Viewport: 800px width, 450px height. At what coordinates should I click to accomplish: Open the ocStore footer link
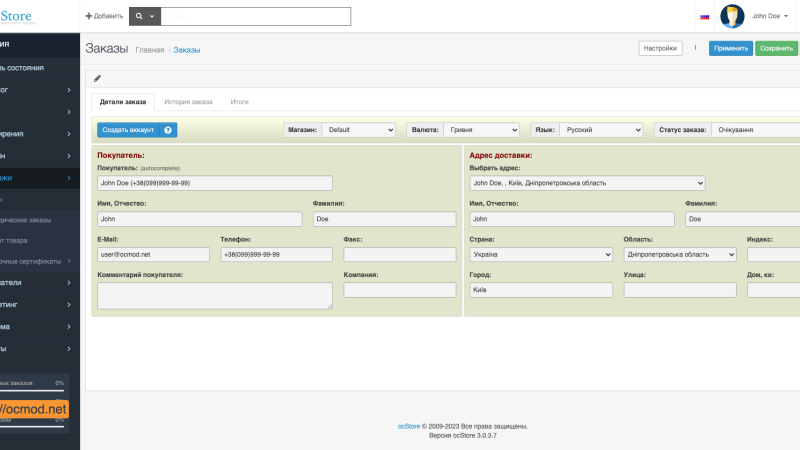pyautogui.click(x=409, y=427)
